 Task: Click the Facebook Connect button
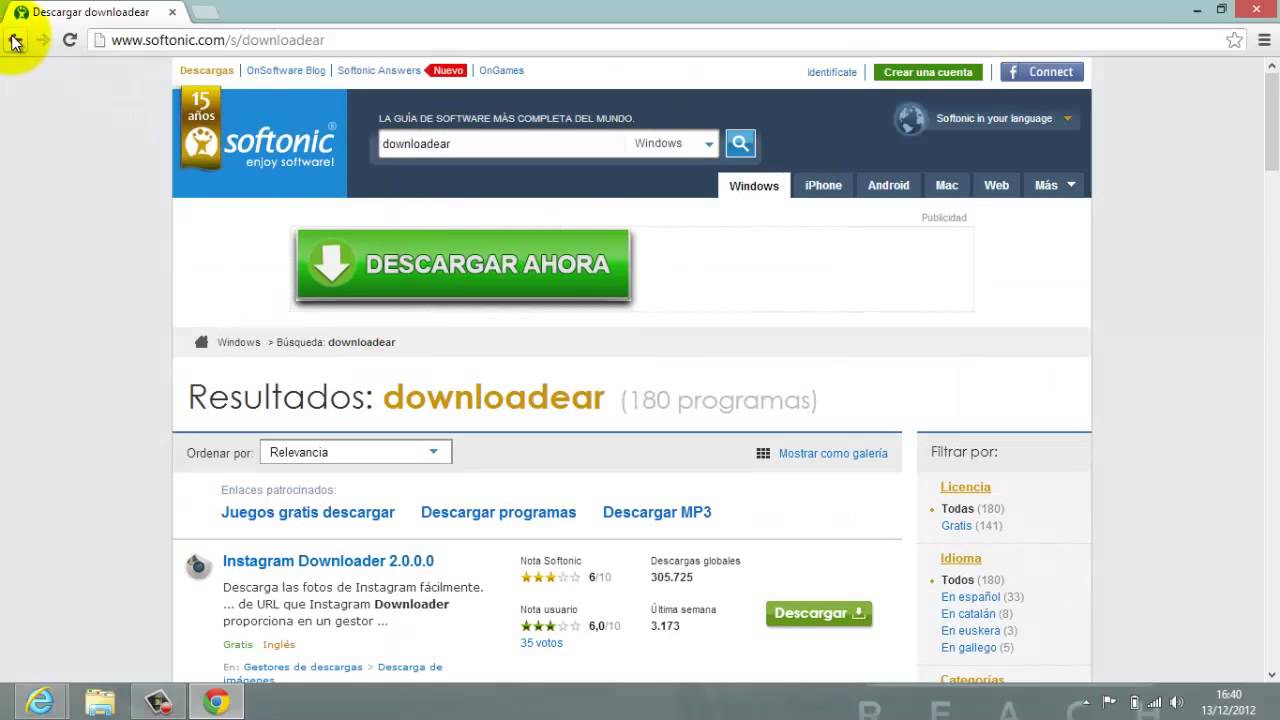click(1041, 72)
